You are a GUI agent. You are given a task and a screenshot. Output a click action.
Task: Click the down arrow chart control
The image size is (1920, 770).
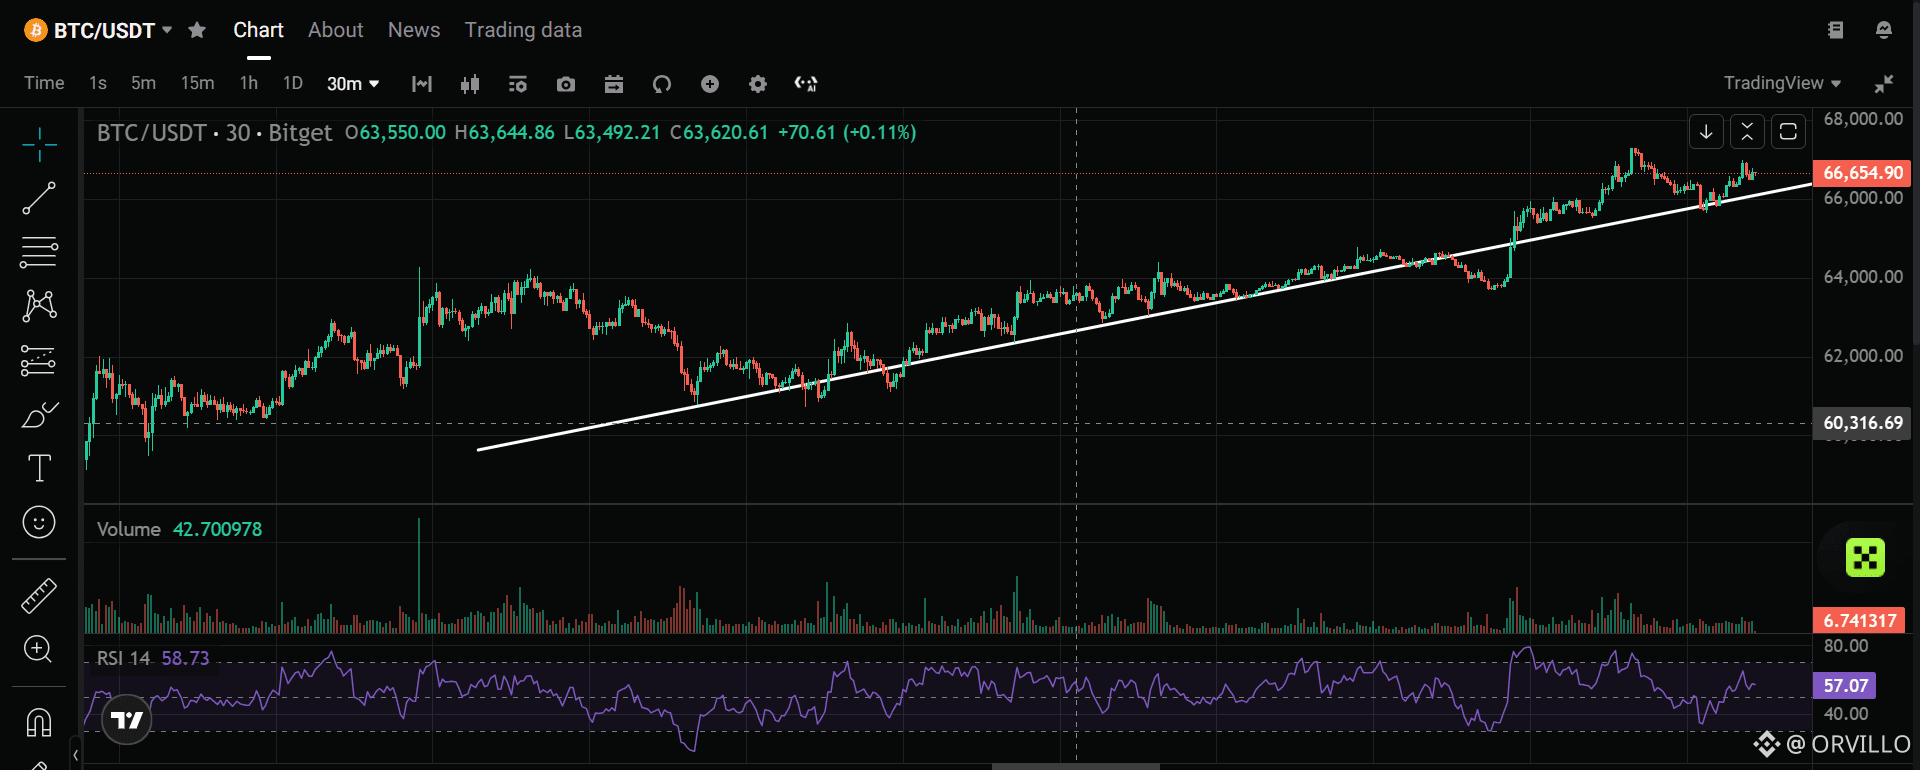coord(1706,131)
